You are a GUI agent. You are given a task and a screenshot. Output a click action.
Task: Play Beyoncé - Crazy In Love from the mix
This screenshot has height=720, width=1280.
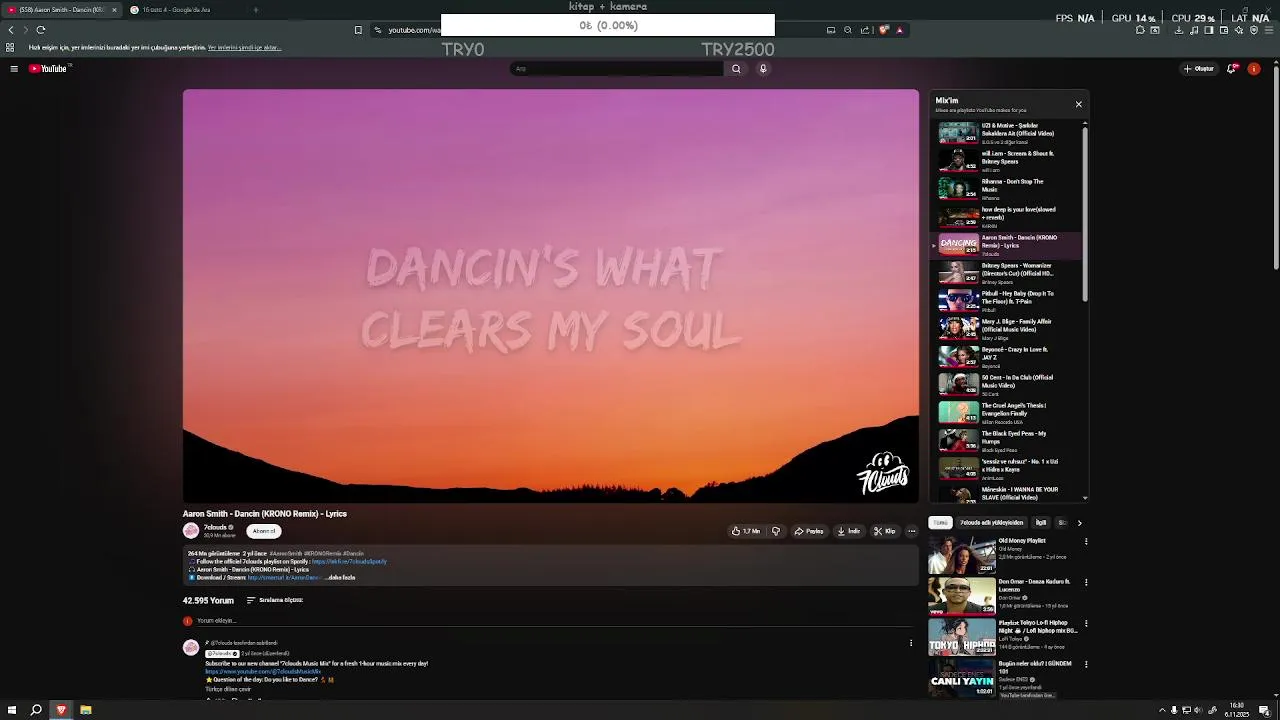(1008, 357)
